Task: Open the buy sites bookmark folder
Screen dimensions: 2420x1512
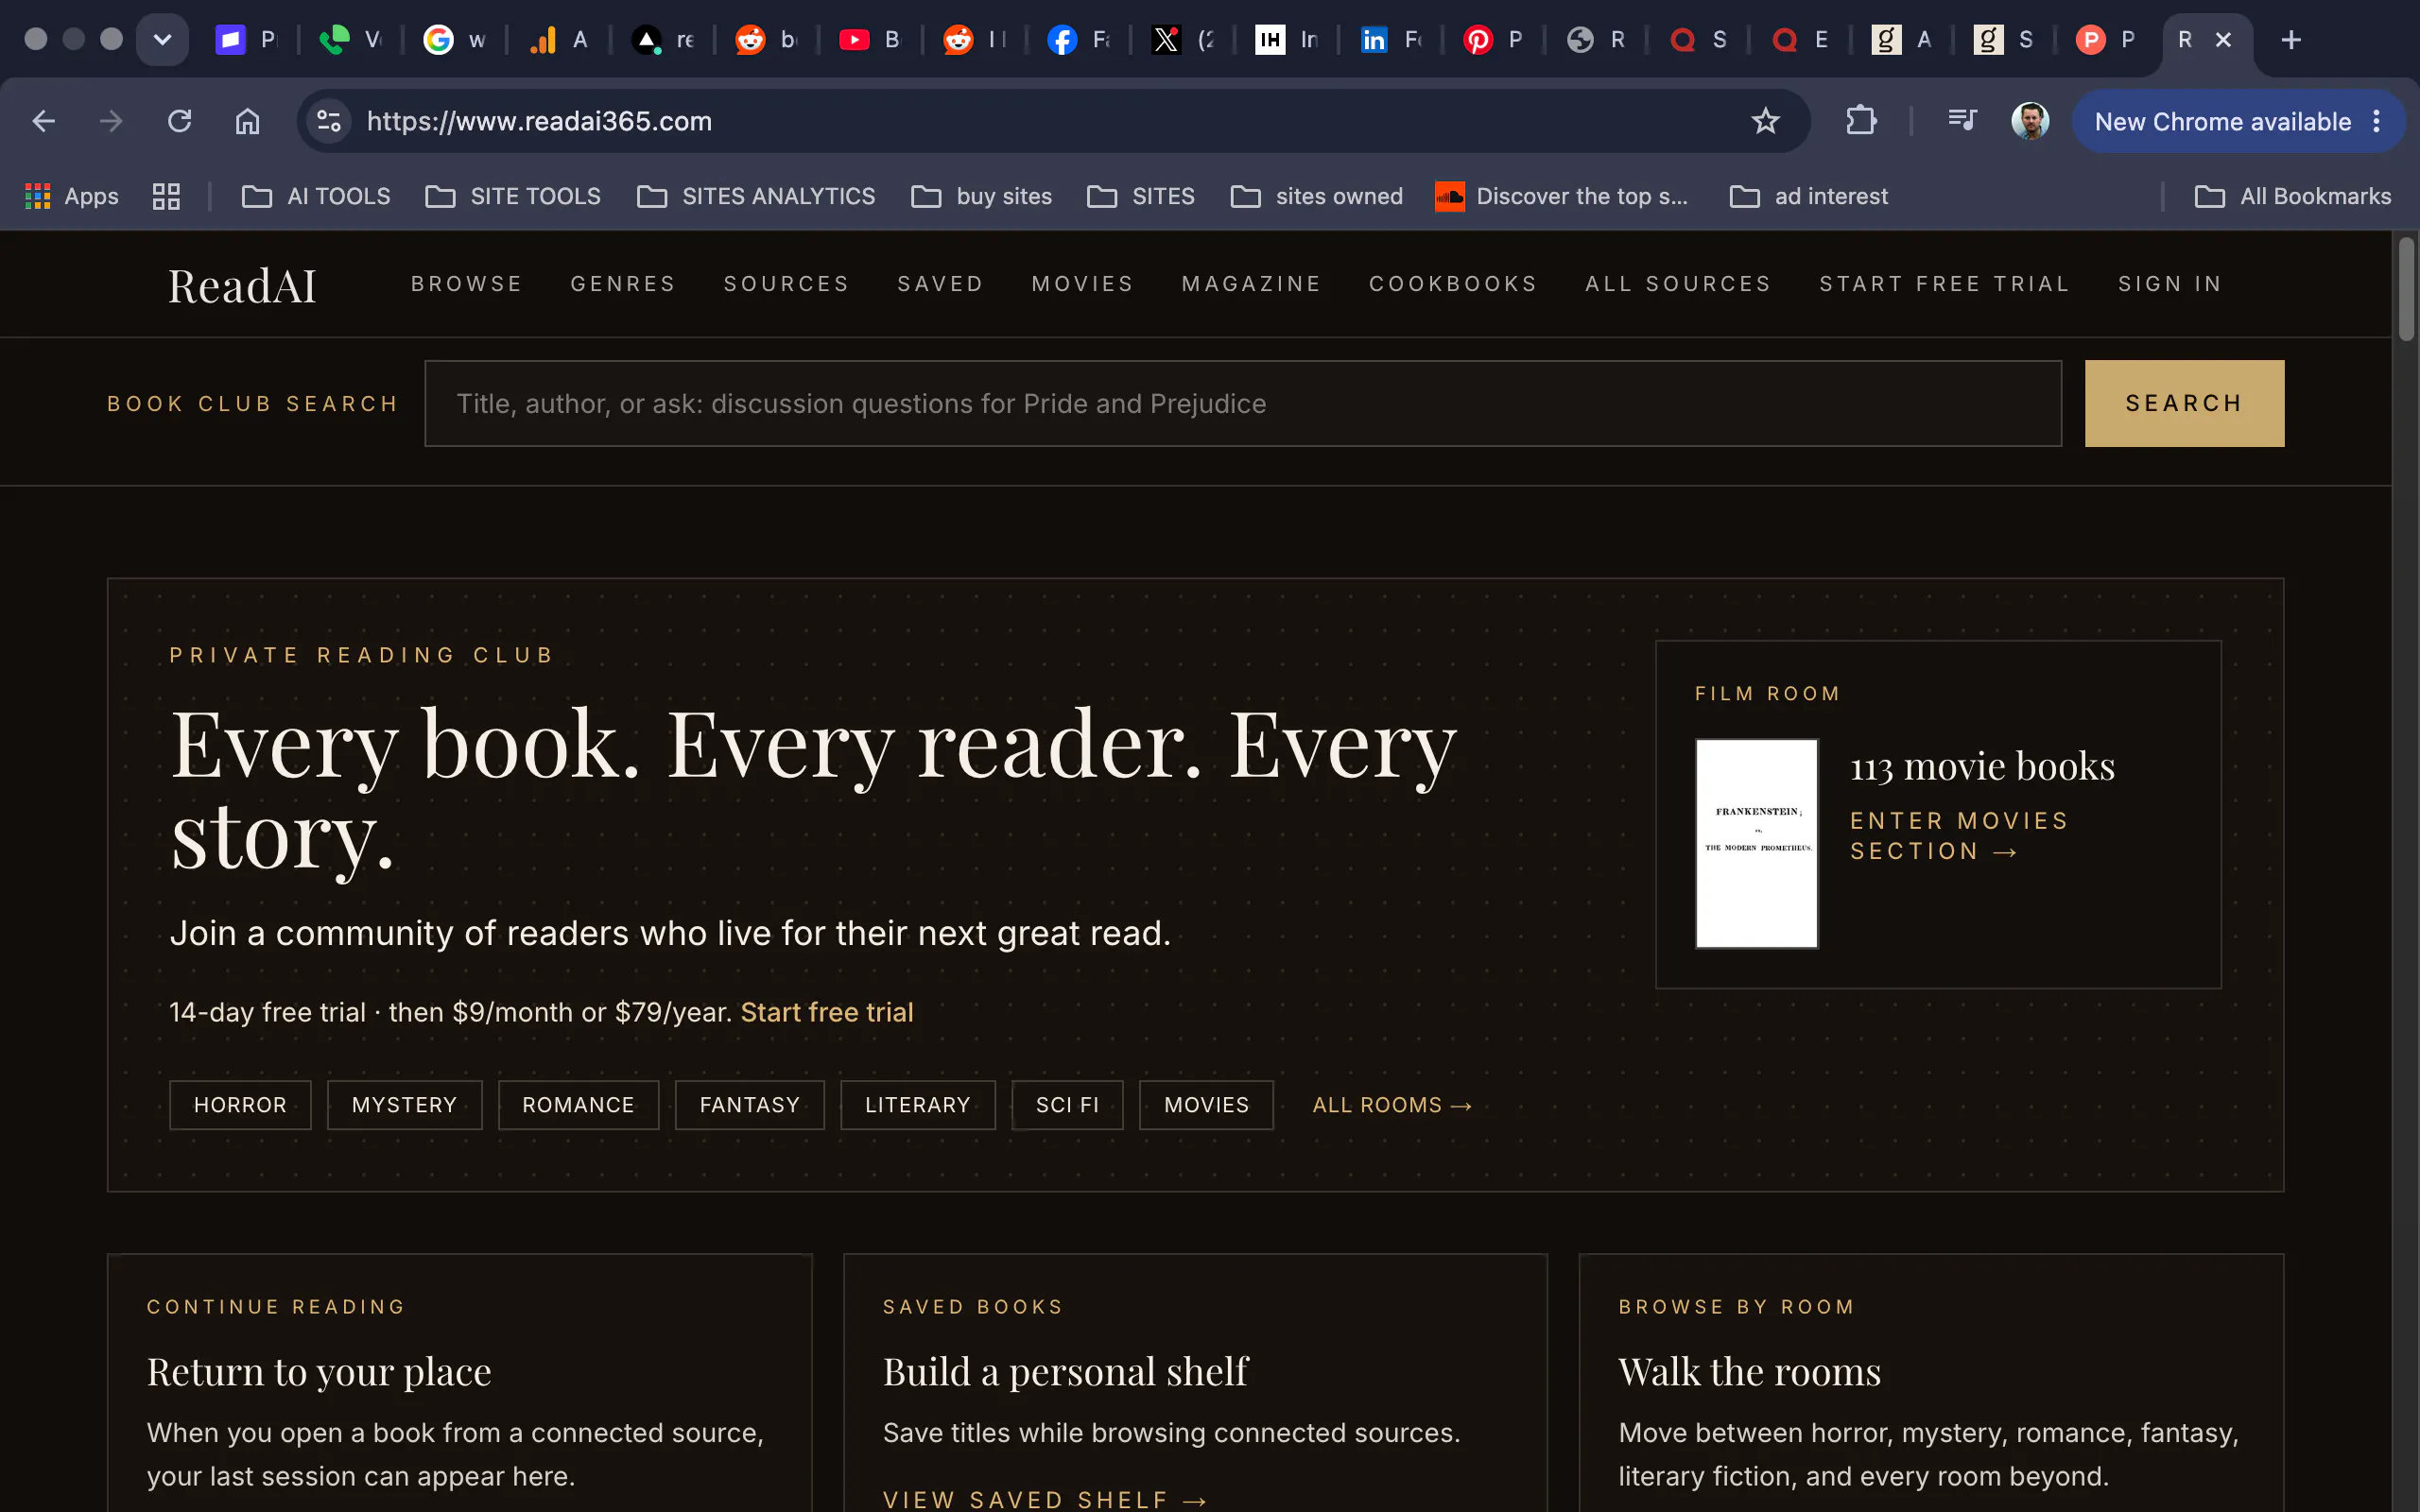Action: tap(981, 196)
